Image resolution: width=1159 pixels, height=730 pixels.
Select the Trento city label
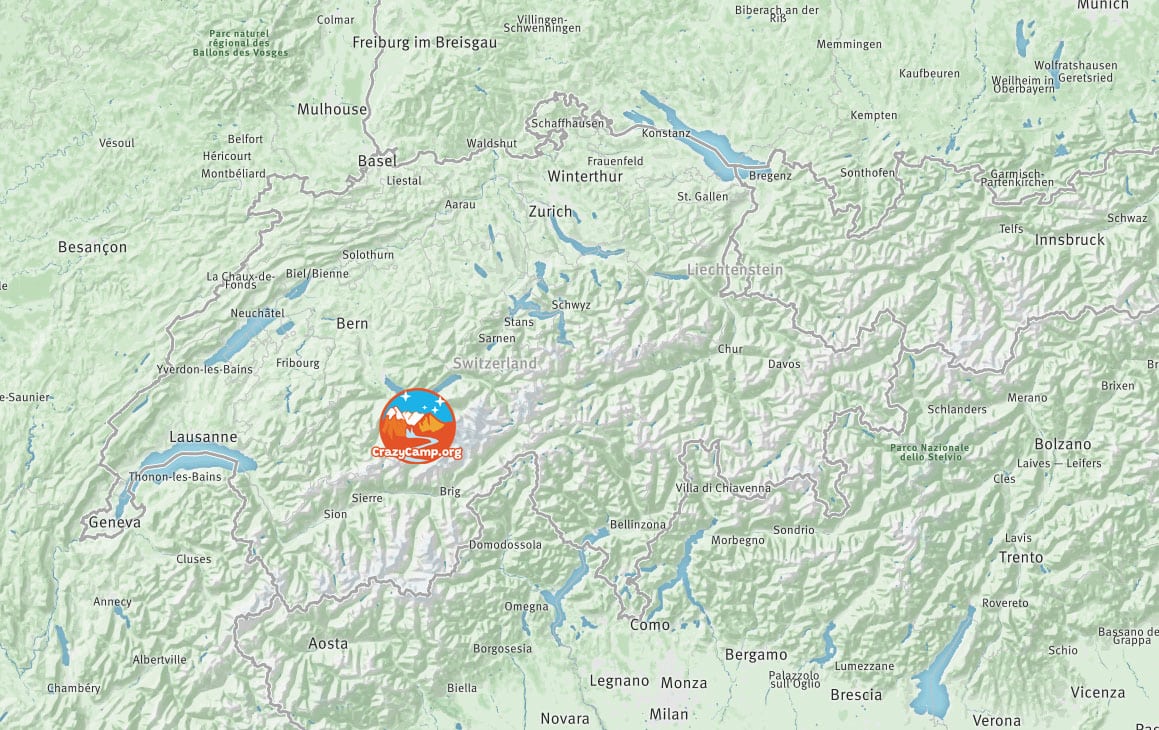[1022, 558]
